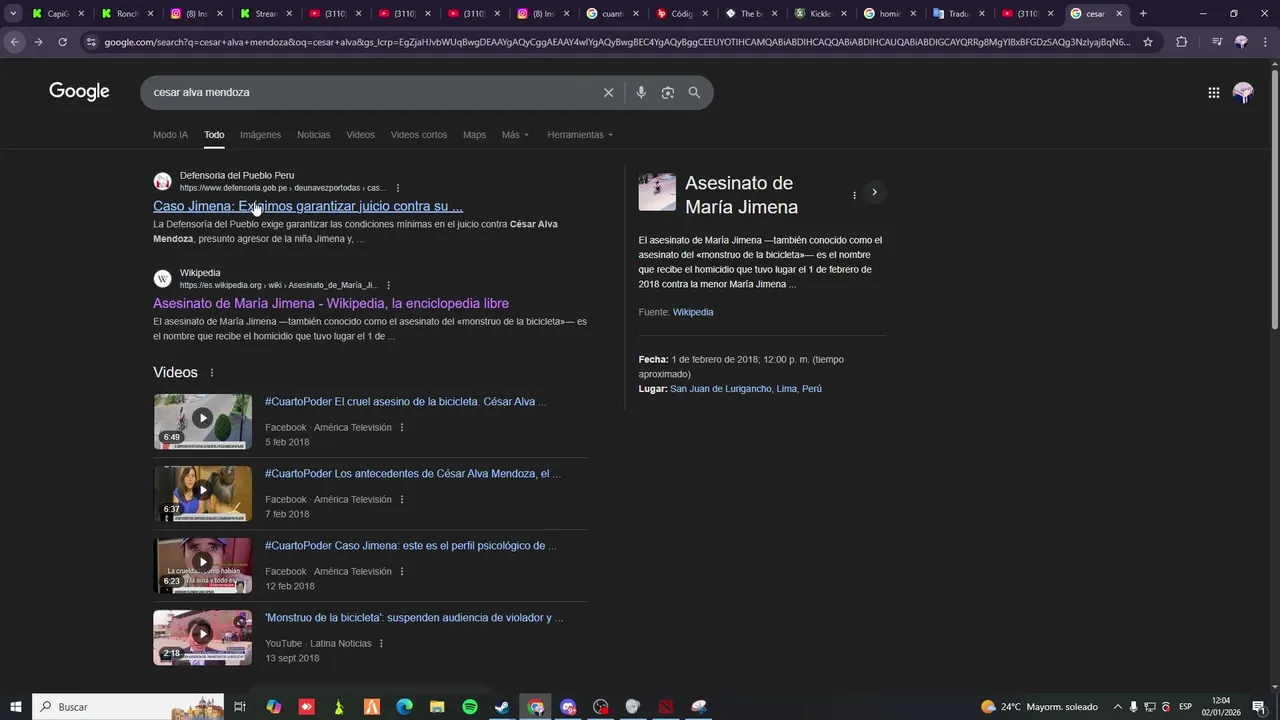1280x720 pixels.
Task: Click the Windows Buscar search box
Action: pos(130,707)
